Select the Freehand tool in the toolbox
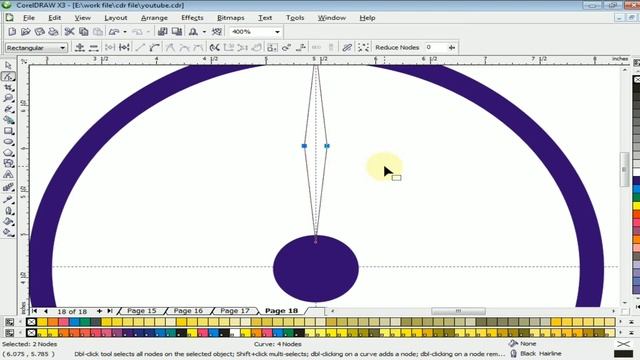Image resolution: width=640 pixels, height=360 pixels. point(8,109)
